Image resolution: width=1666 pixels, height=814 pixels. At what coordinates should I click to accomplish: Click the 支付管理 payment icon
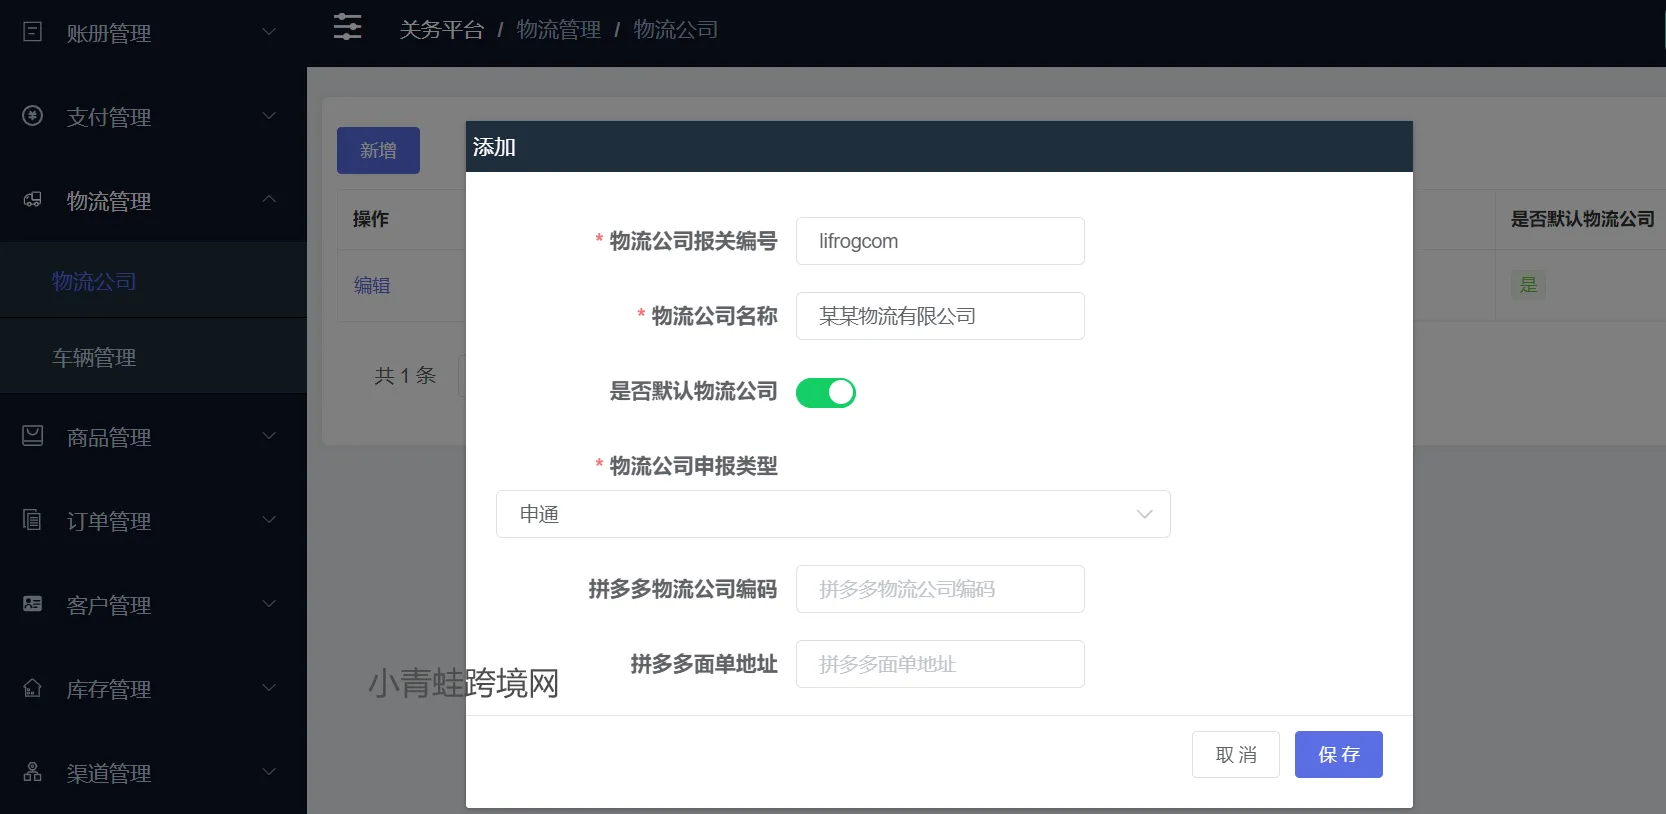32,116
